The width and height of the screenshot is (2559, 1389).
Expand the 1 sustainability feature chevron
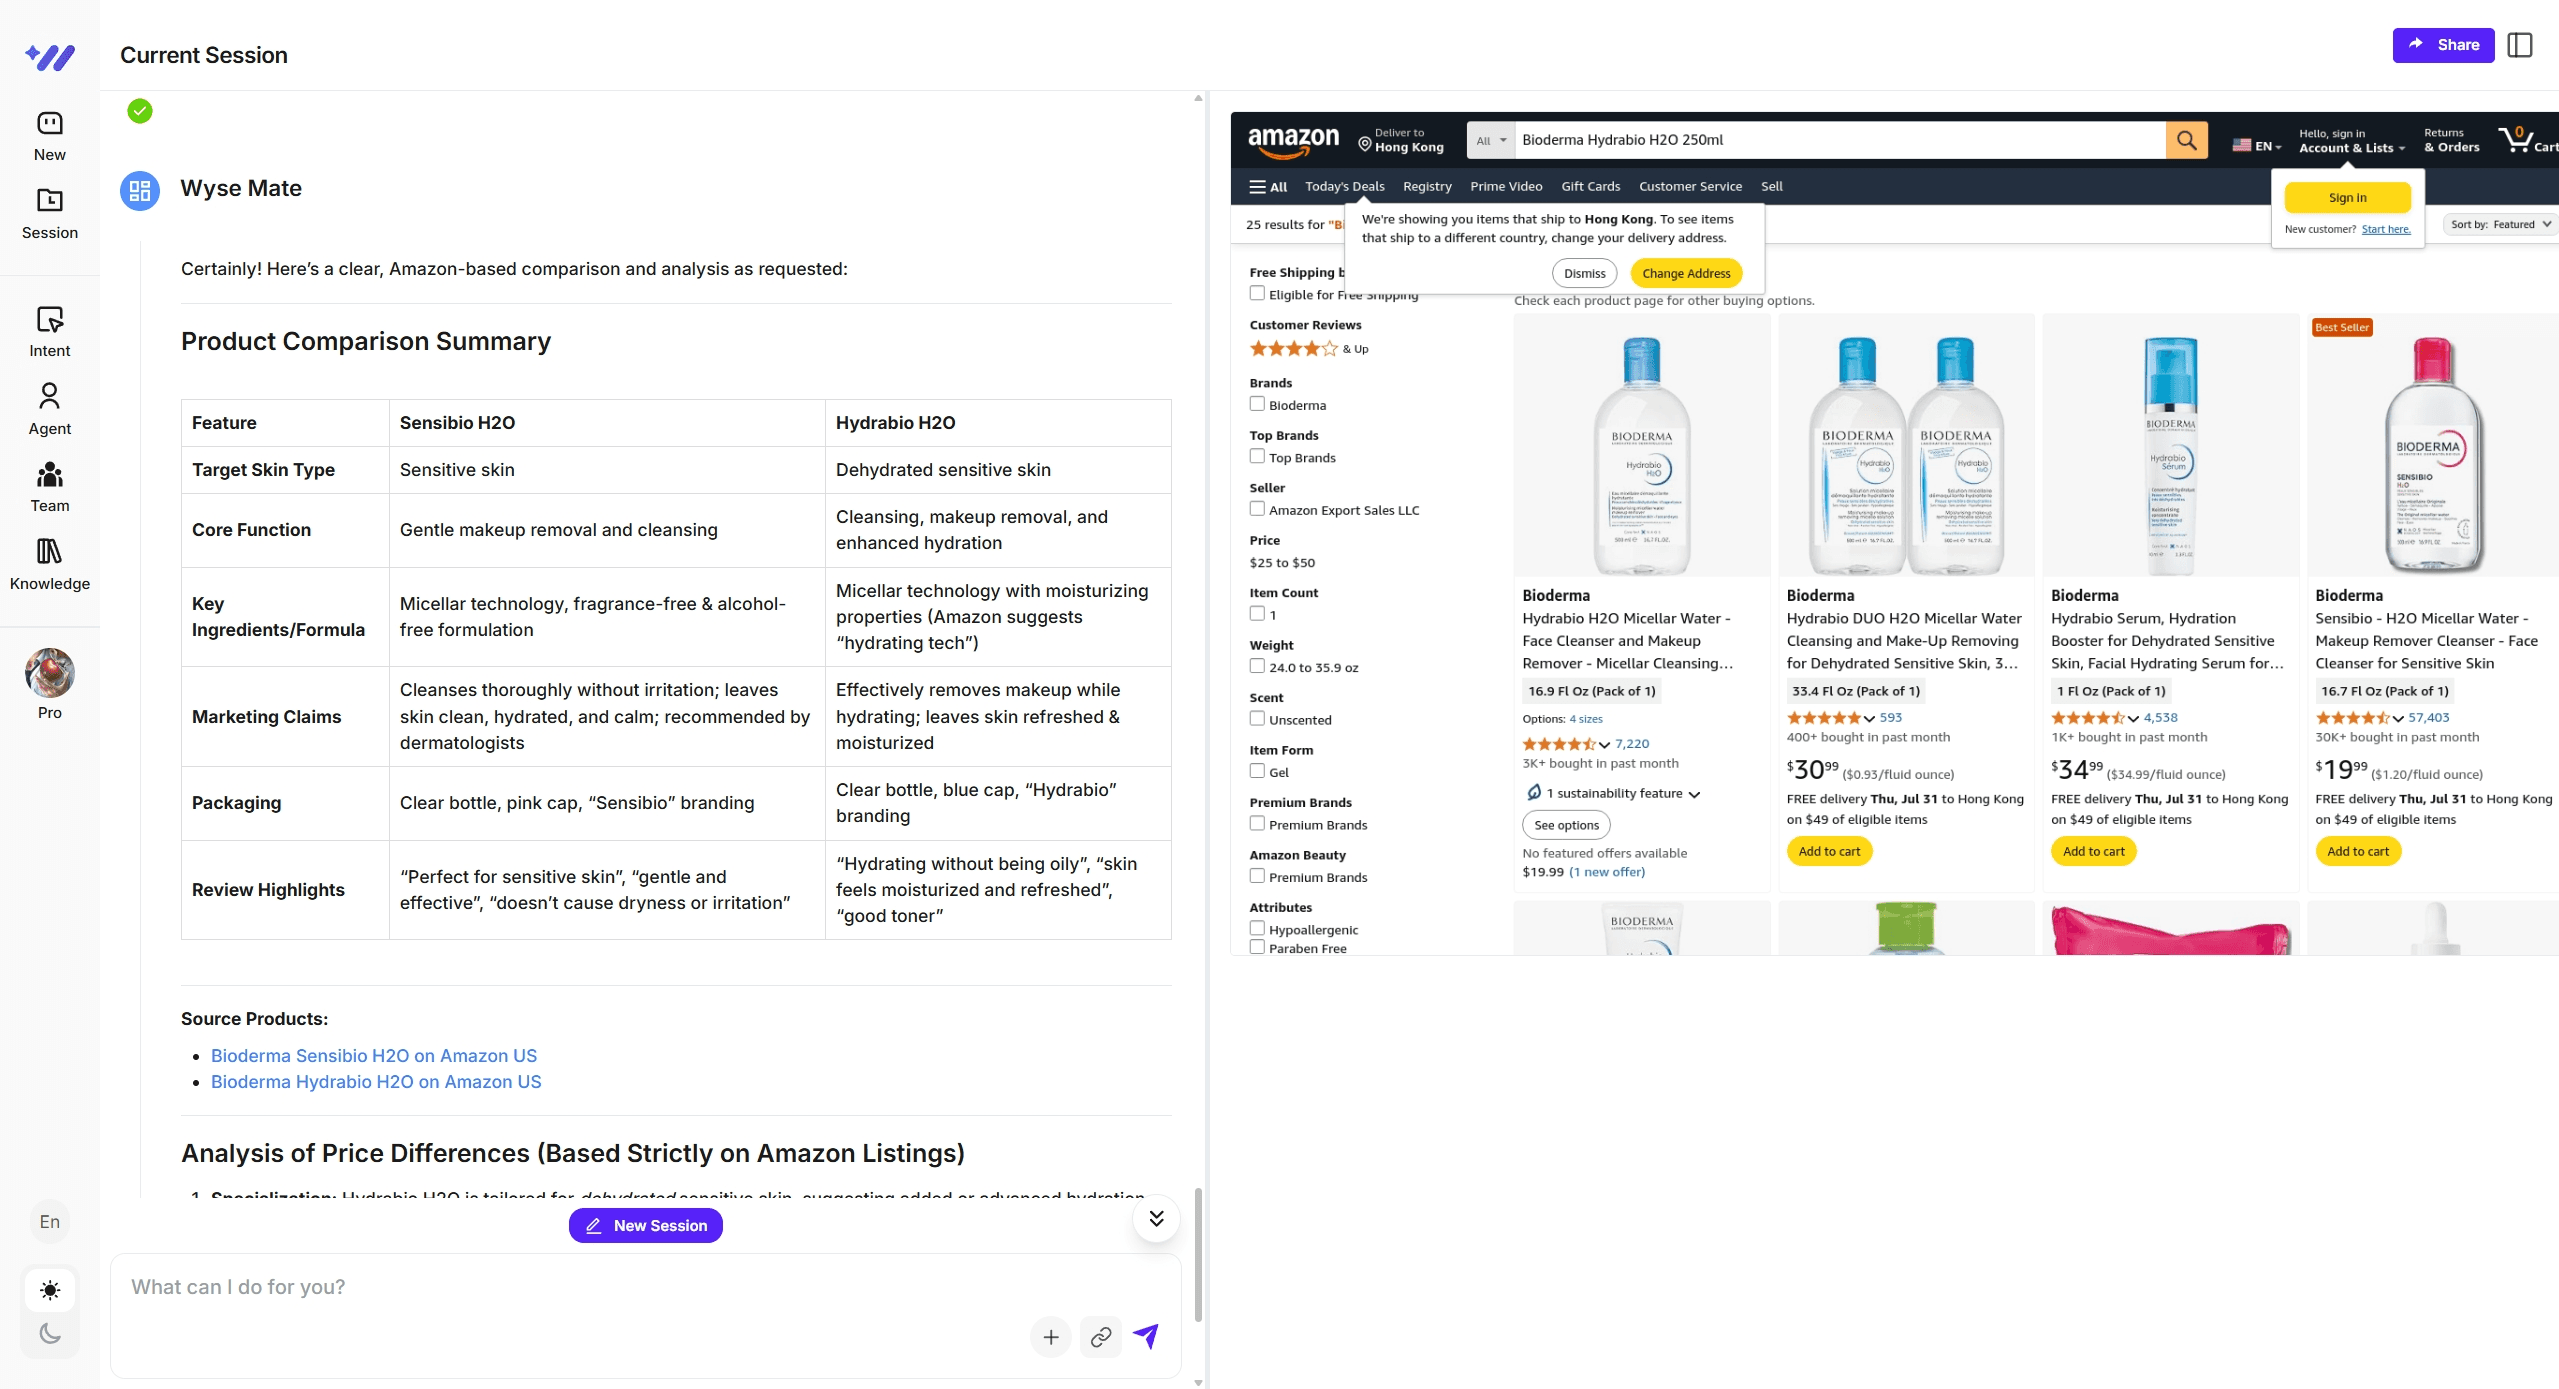(x=1695, y=794)
